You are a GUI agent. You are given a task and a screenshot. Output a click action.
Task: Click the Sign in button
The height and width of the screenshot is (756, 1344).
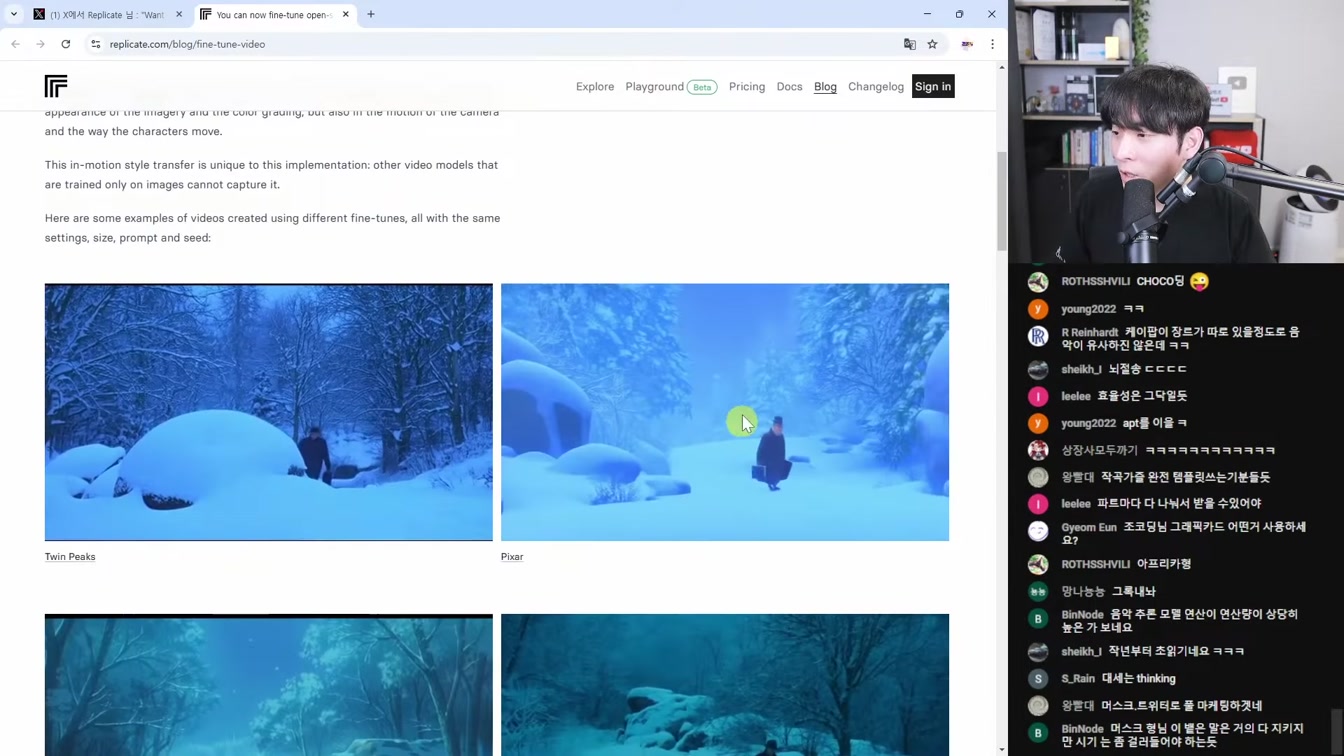933,86
